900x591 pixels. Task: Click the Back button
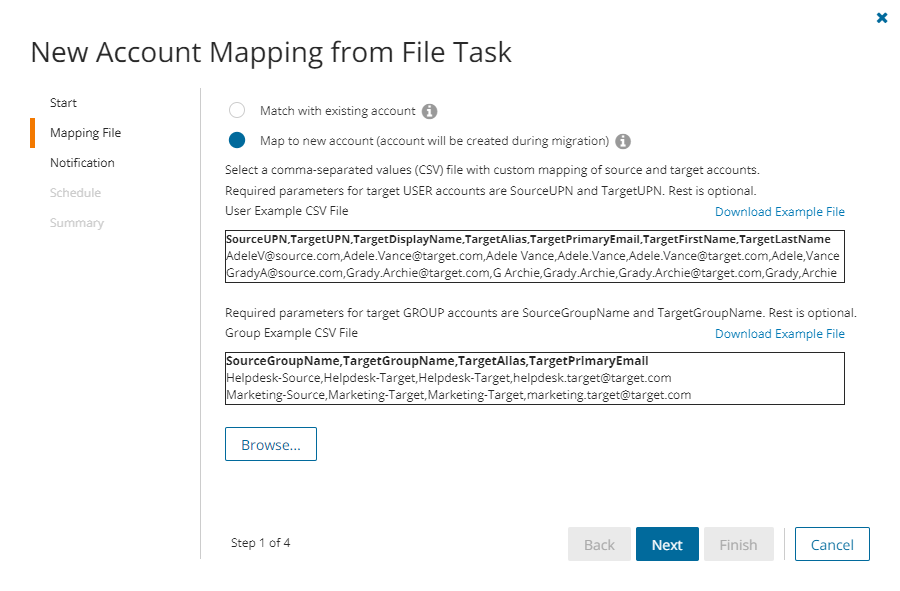[599, 545]
